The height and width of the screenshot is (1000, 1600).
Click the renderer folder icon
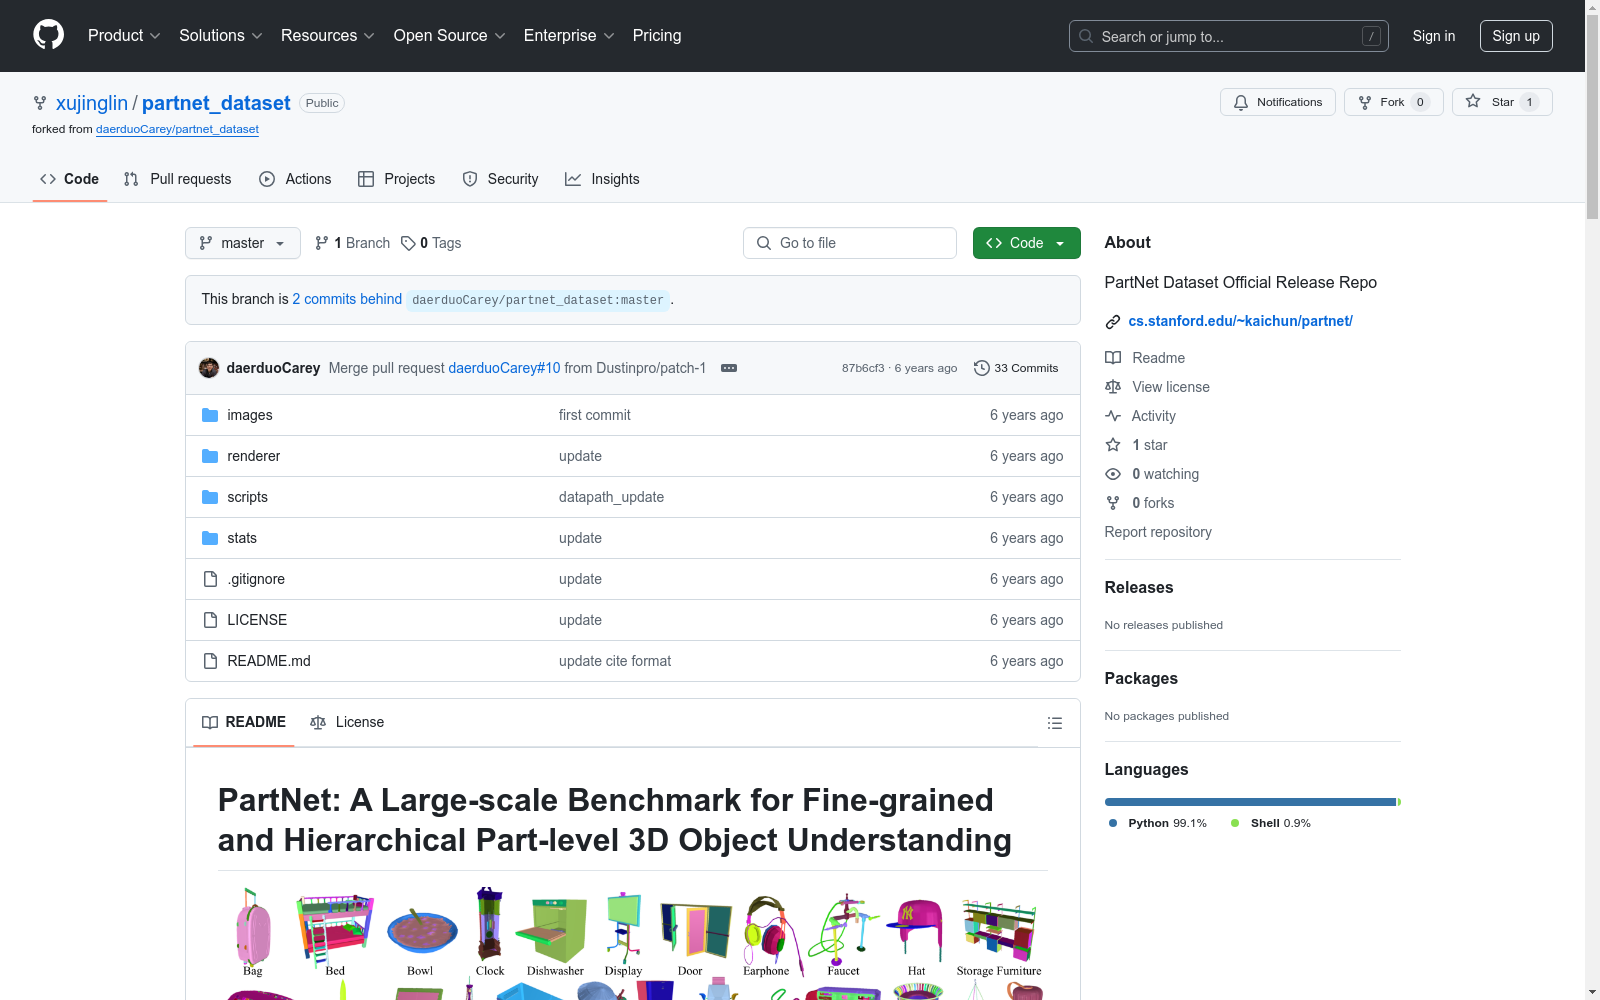[x=210, y=456]
